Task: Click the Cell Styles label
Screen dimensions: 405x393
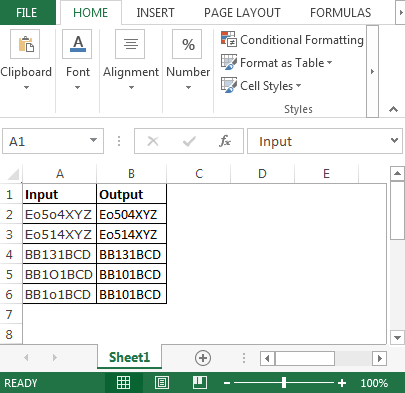Action: [x=266, y=86]
